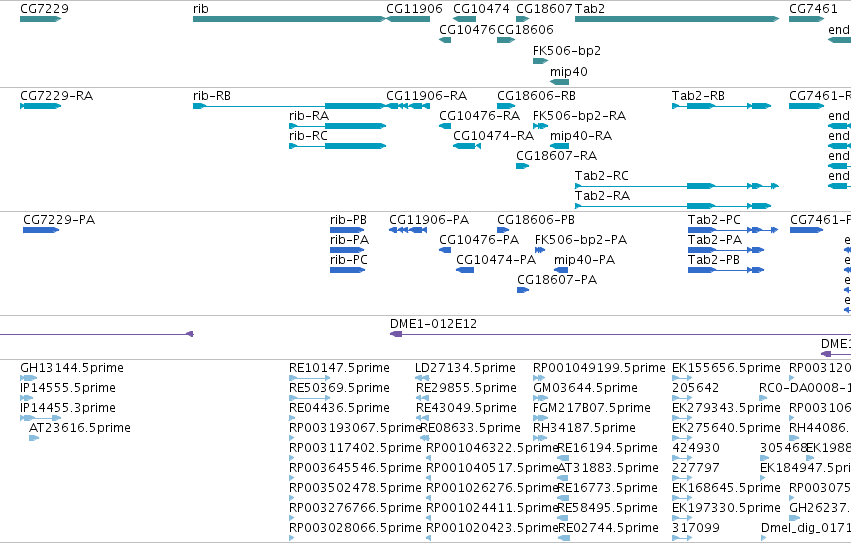
Task: Select the Tab2-PB protein
Action: [726, 270]
